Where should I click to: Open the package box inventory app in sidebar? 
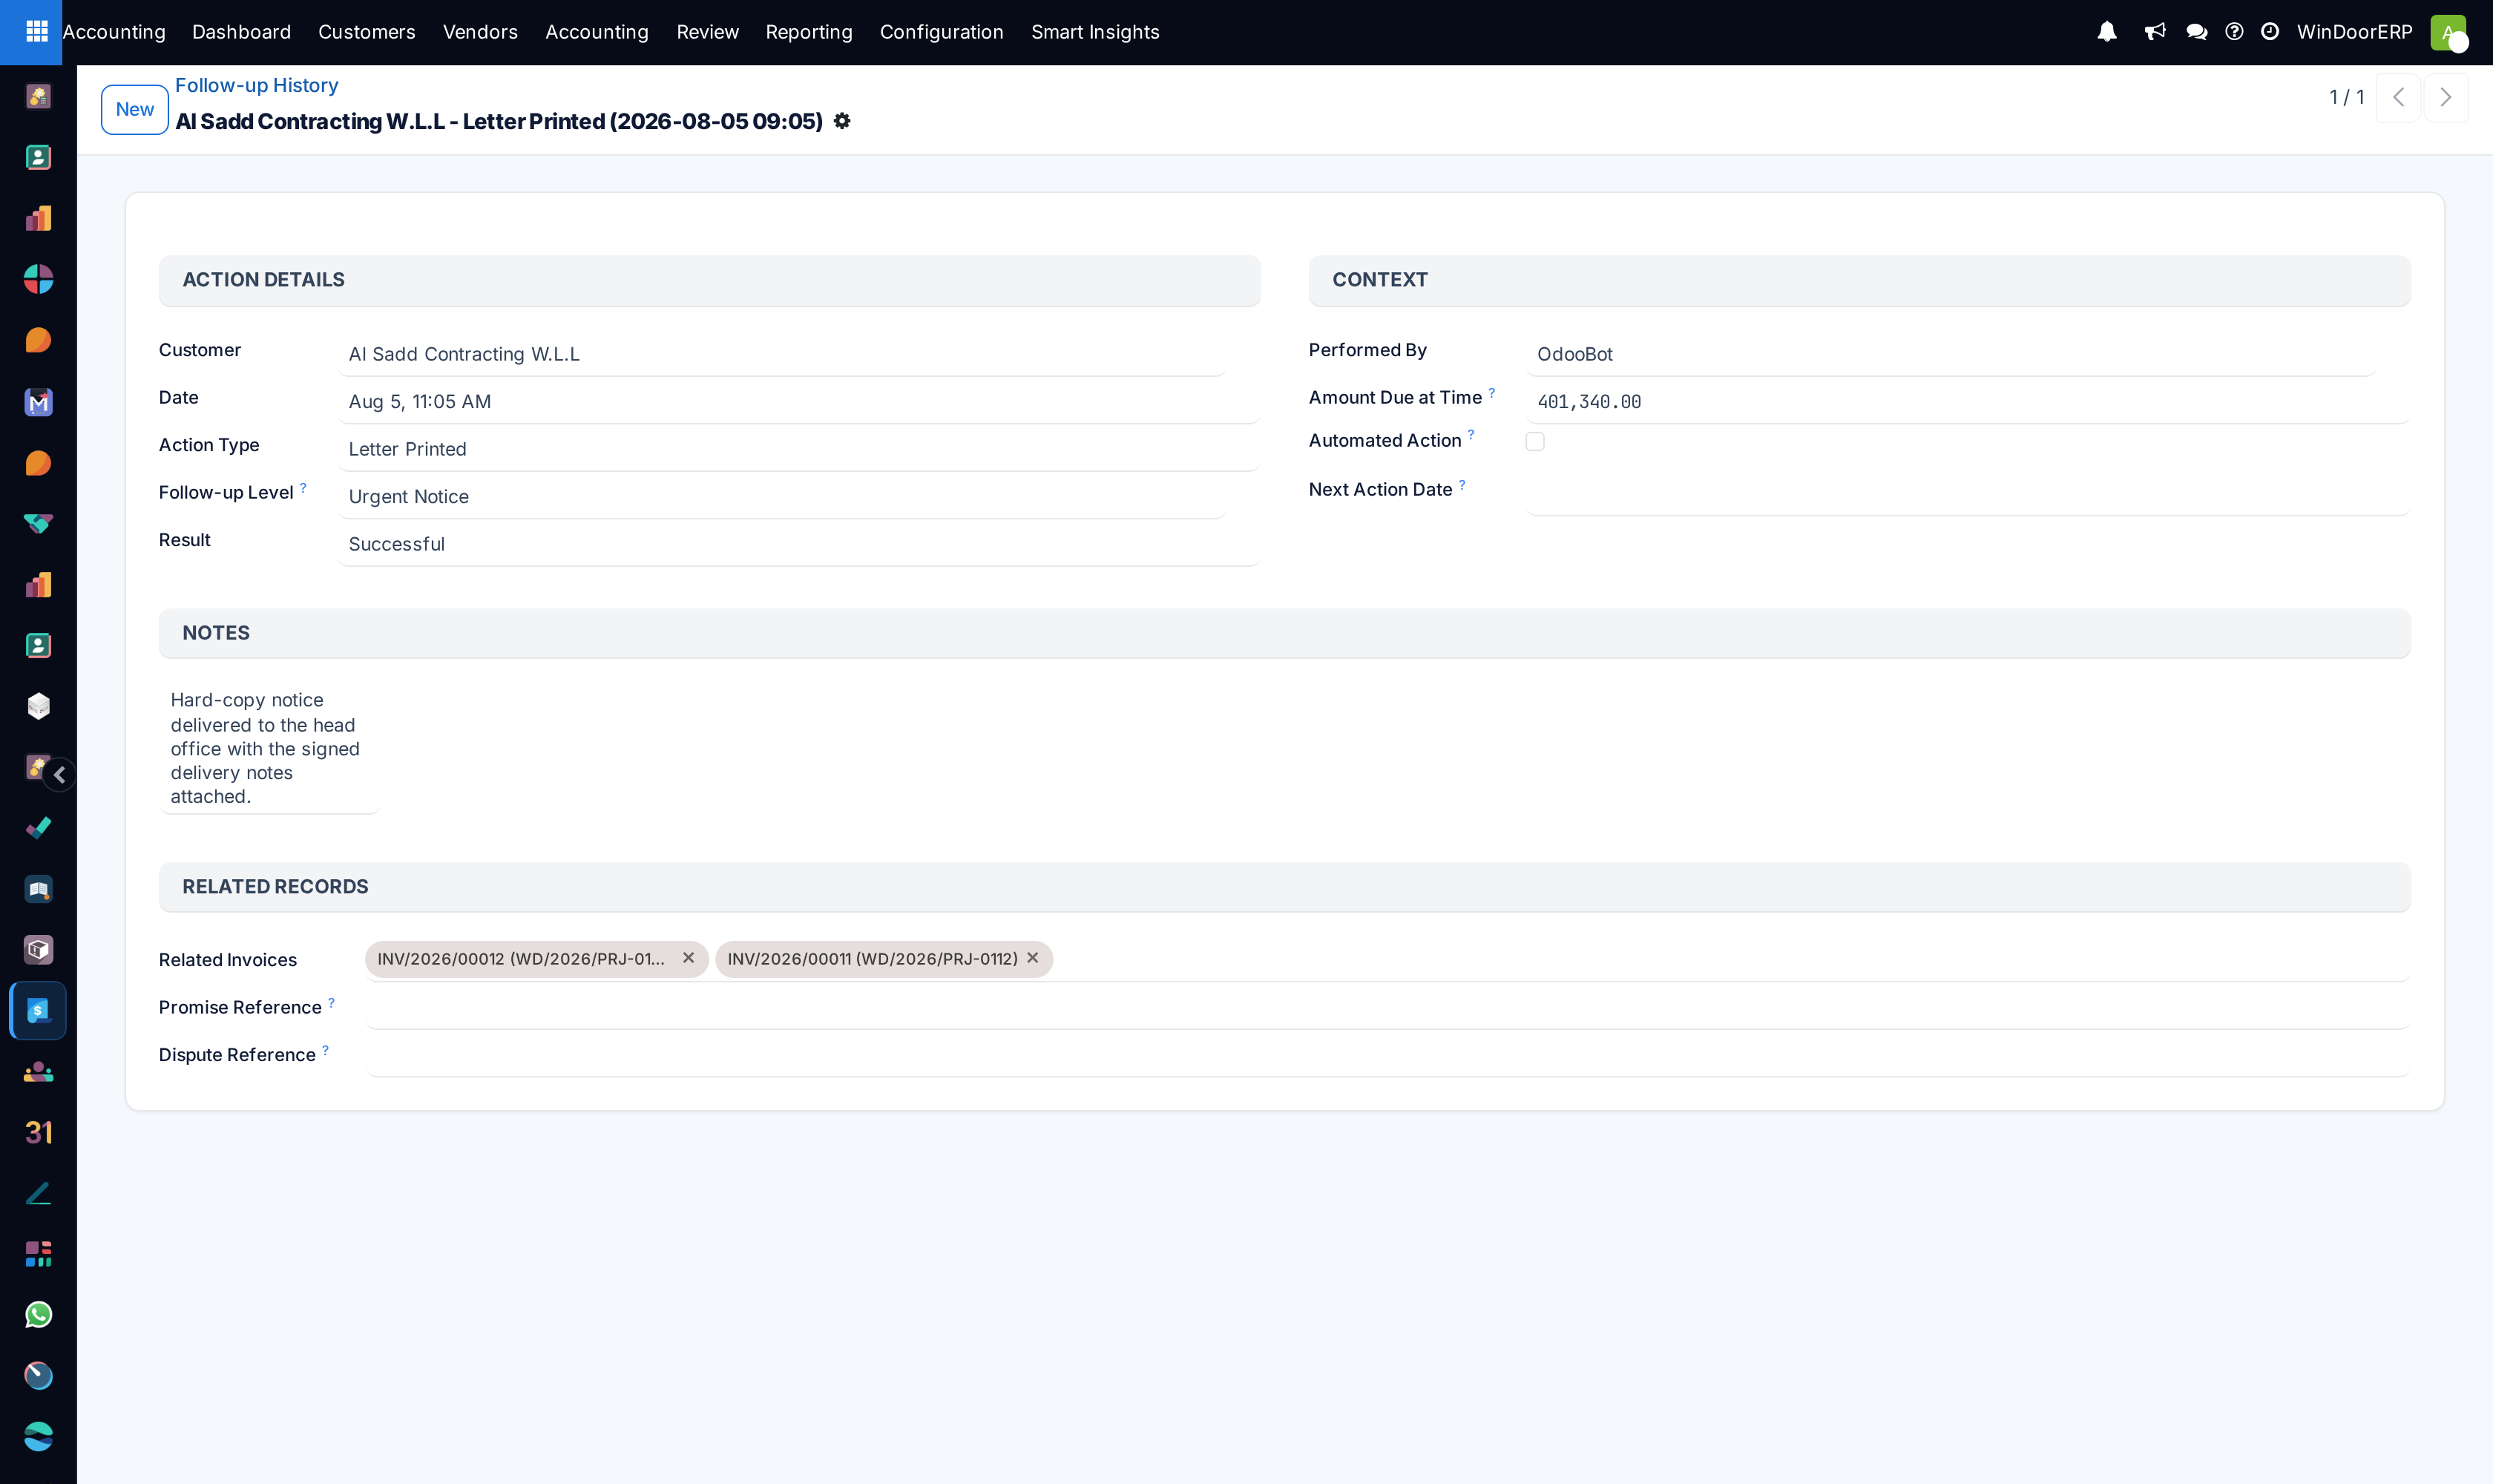click(38, 950)
